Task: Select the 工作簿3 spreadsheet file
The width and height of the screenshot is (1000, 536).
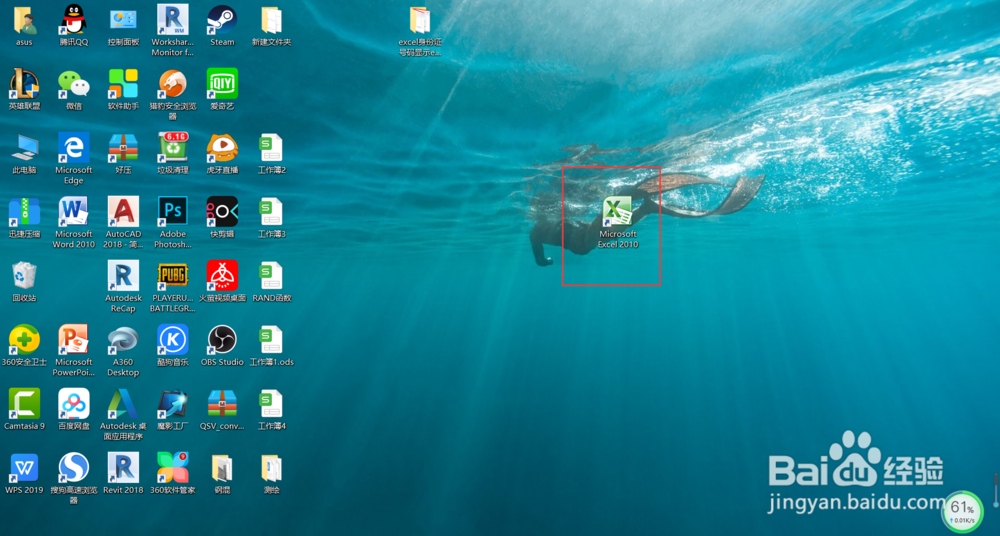Action: click(272, 217)
